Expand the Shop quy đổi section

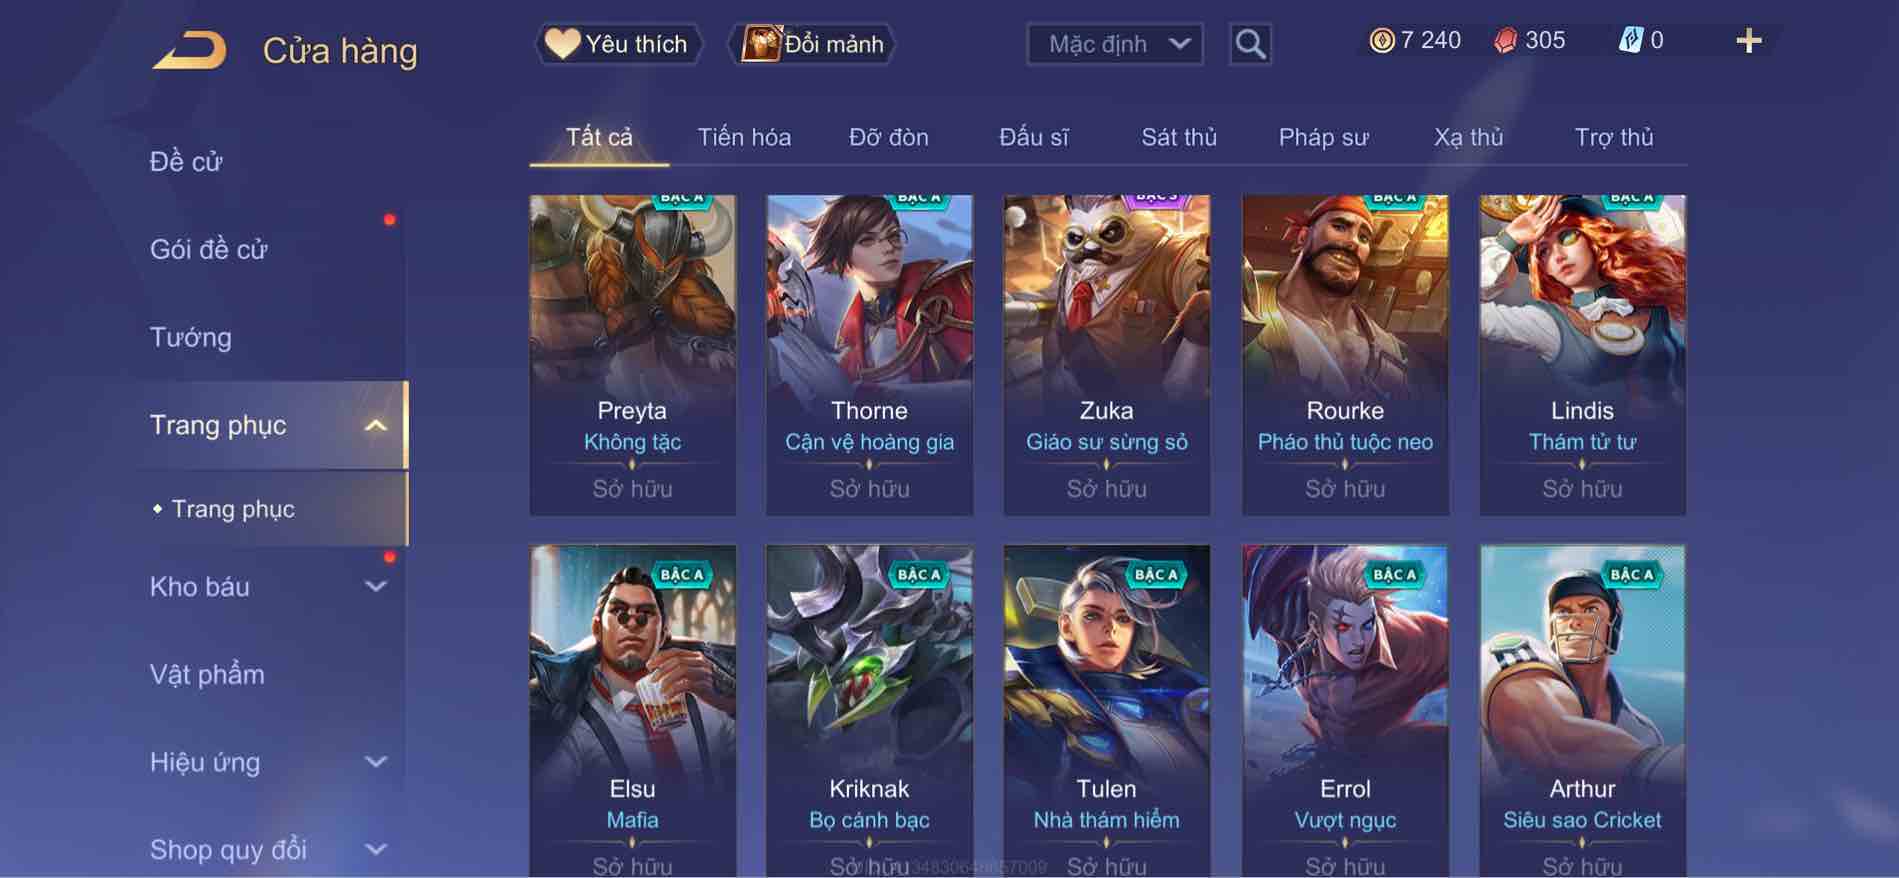click(375, 850)
